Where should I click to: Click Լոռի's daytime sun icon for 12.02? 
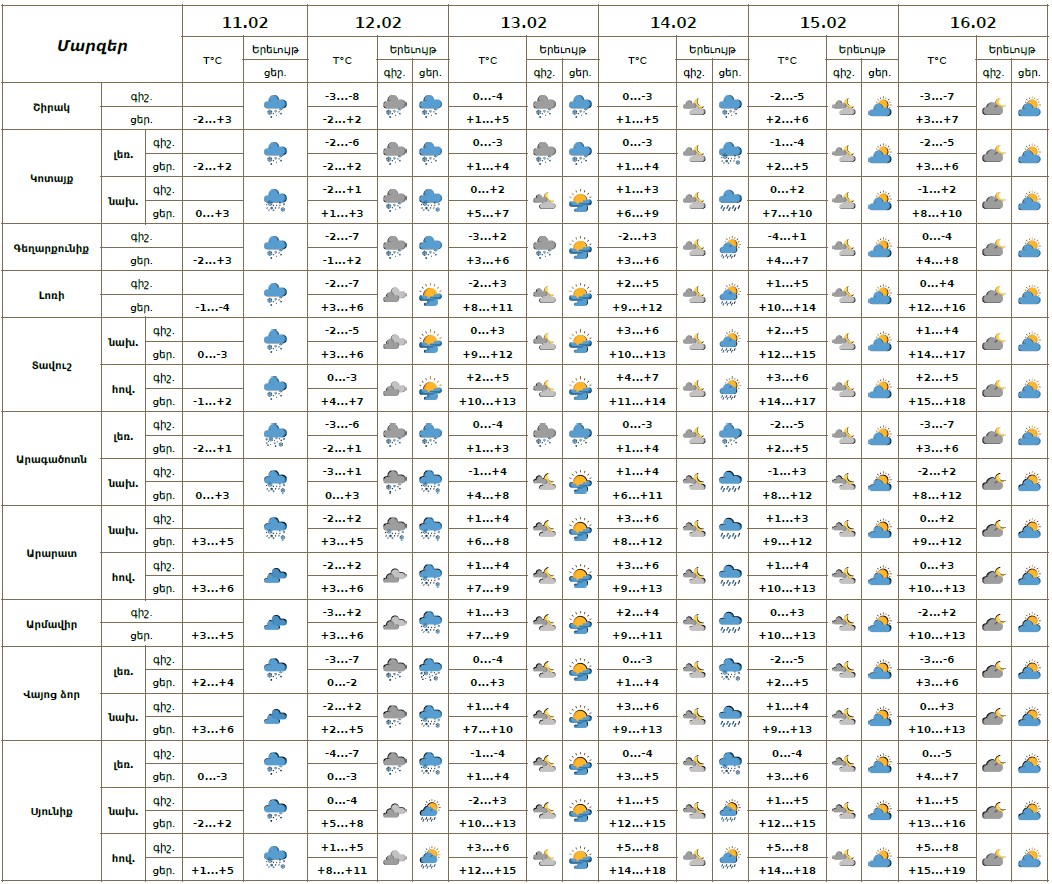(x=431, y=295)
